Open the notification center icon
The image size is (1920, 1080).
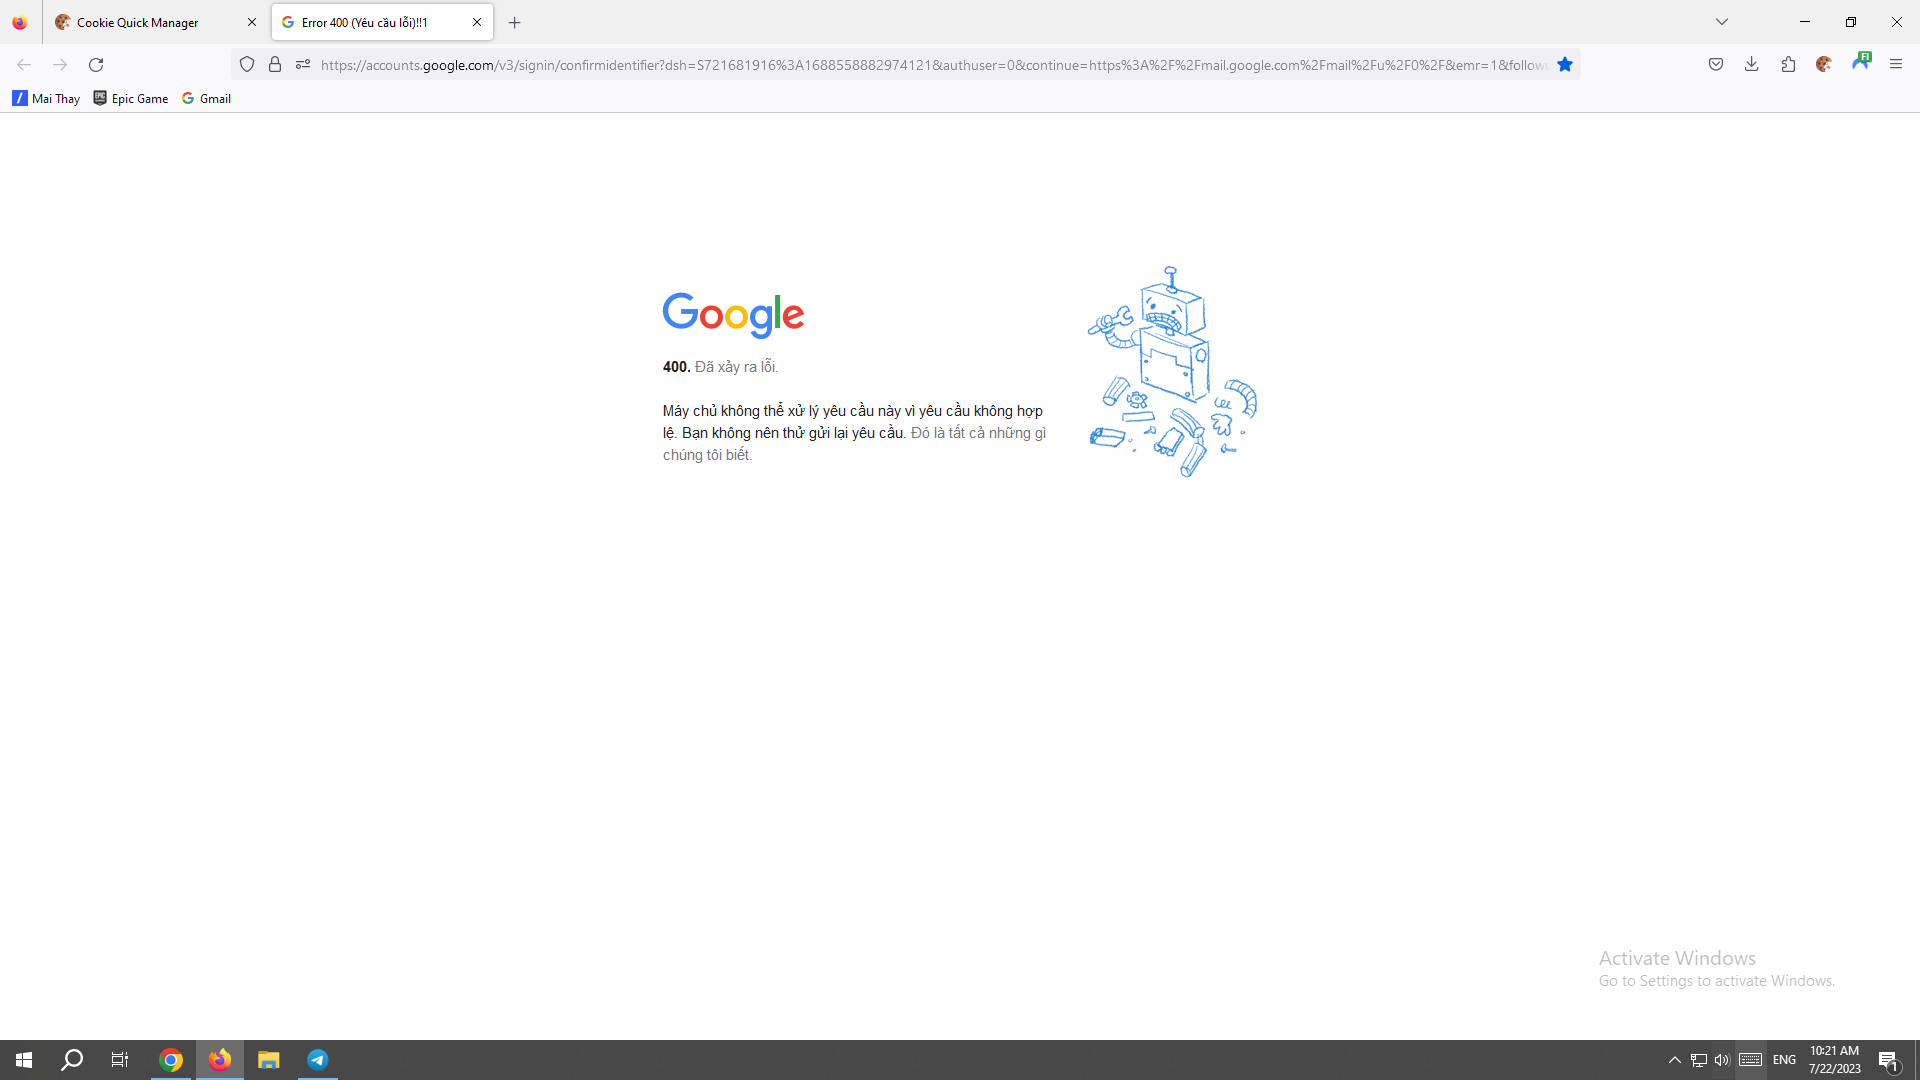[1888, 1060]
